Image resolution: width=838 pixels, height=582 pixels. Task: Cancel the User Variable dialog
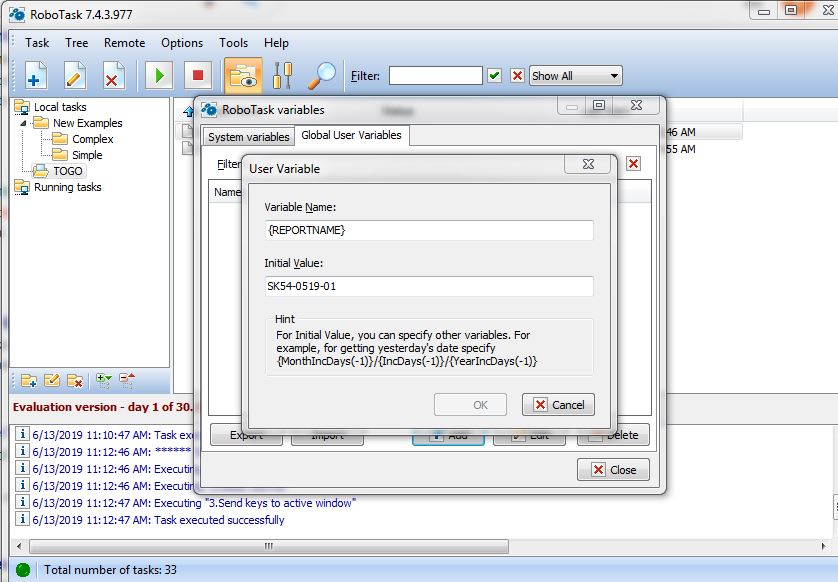(x=558, y=405)
